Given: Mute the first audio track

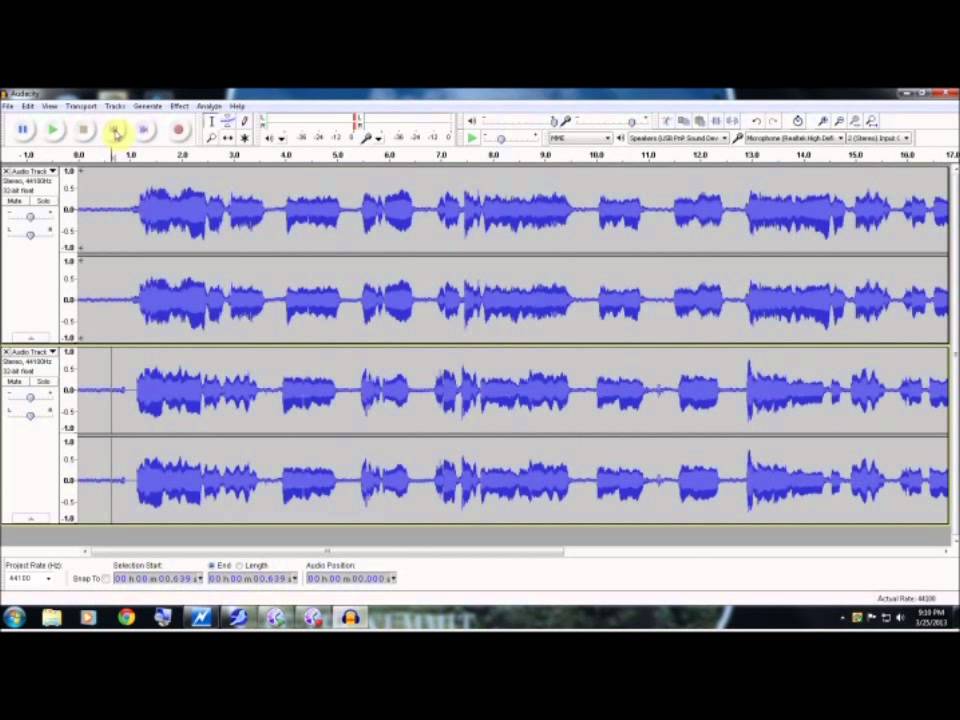Looking at the screenshot, I should point(15,201).
